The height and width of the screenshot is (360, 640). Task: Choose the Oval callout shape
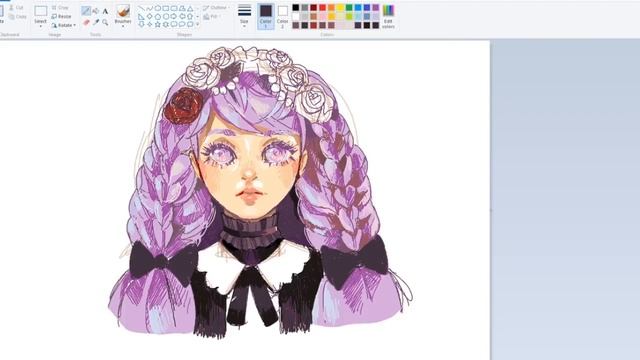182,25
